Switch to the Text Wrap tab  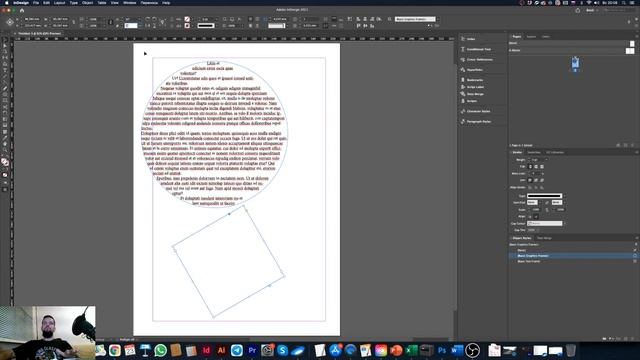(544, 238)
